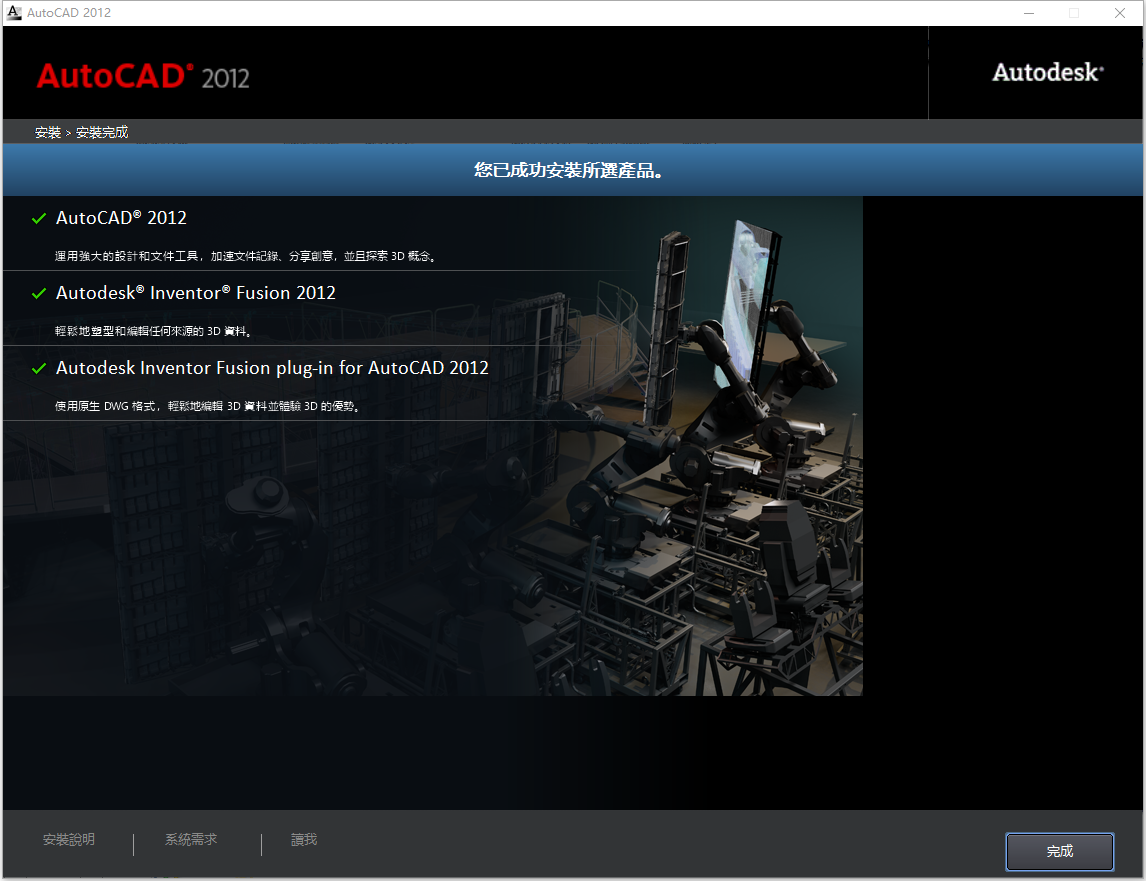Minimize the AutoCAD 2012 installer window

click(1029, 13)
